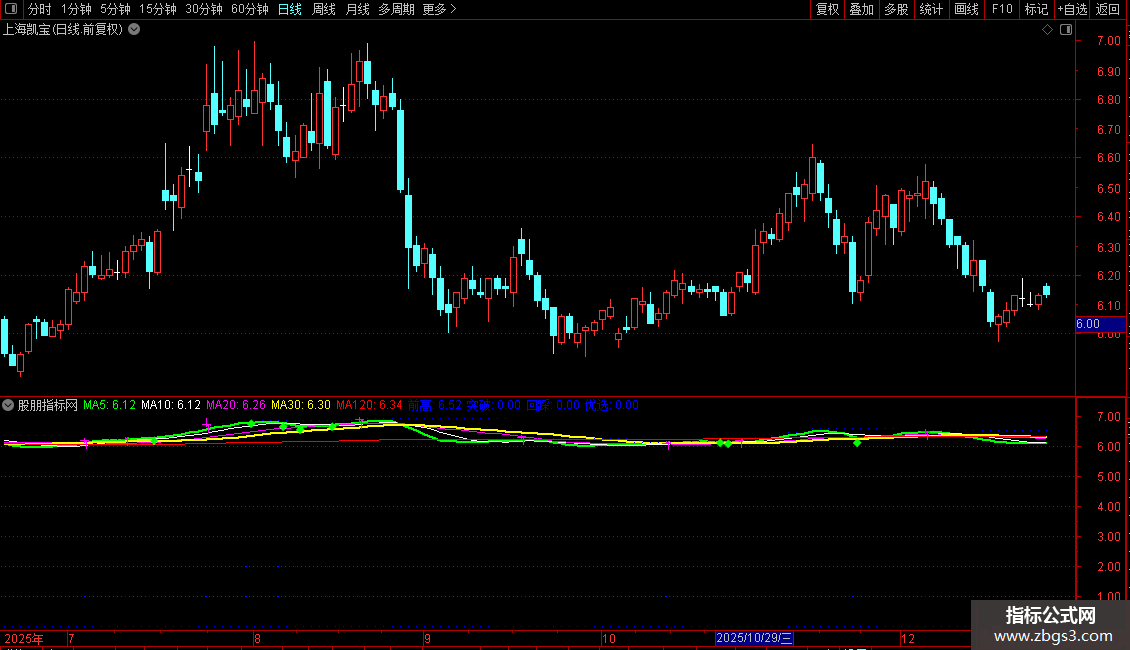This screenshot has width=1130, height=650.
Task: Select the 30分钟 period tab
Action: (x=204, y=9)
